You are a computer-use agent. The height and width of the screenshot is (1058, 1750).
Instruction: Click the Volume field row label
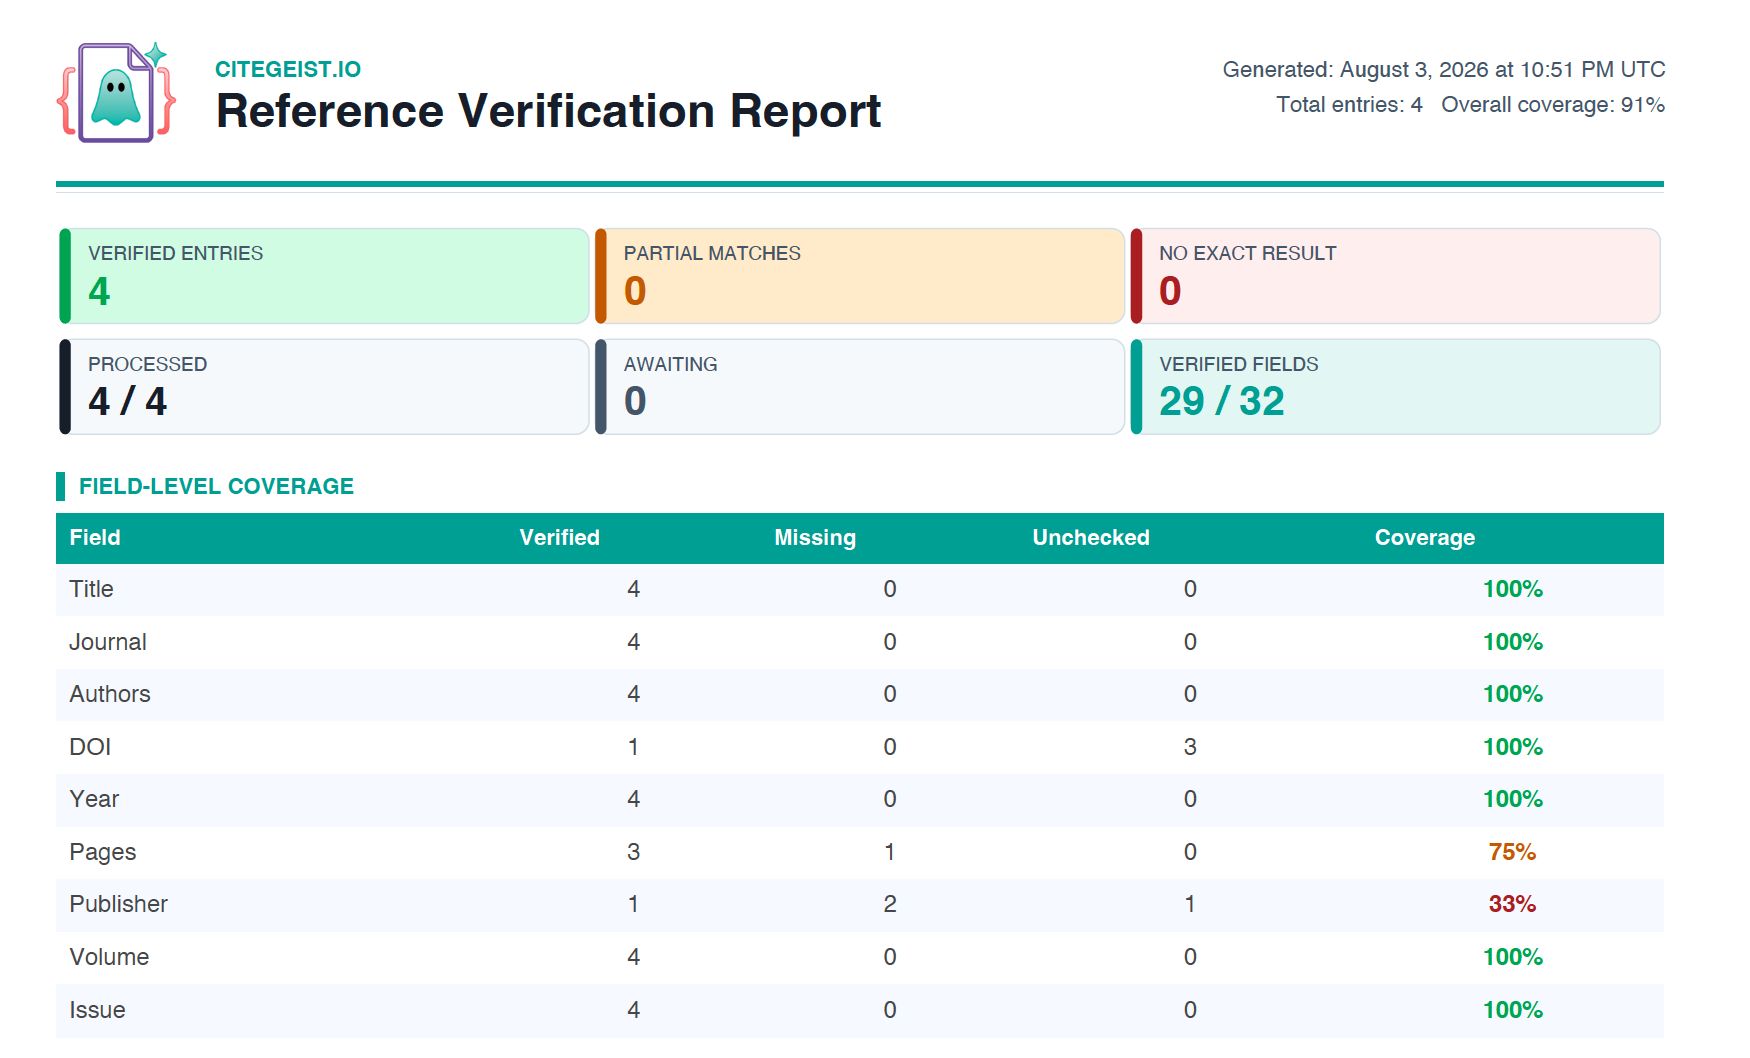[109, 957]
